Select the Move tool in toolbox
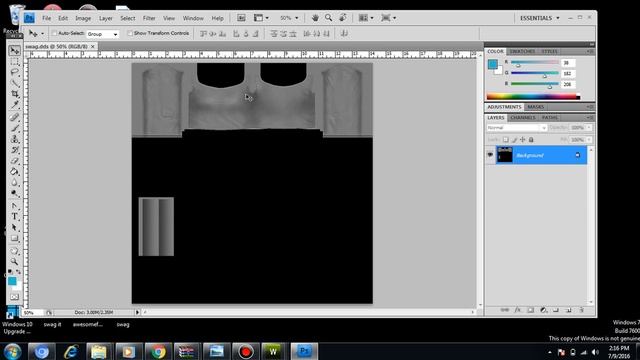This screenshot has height=360, width=640. [15, 50]
